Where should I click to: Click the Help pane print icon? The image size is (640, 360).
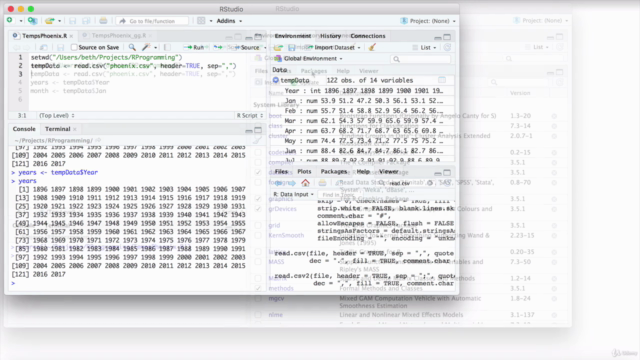(322, 183)
